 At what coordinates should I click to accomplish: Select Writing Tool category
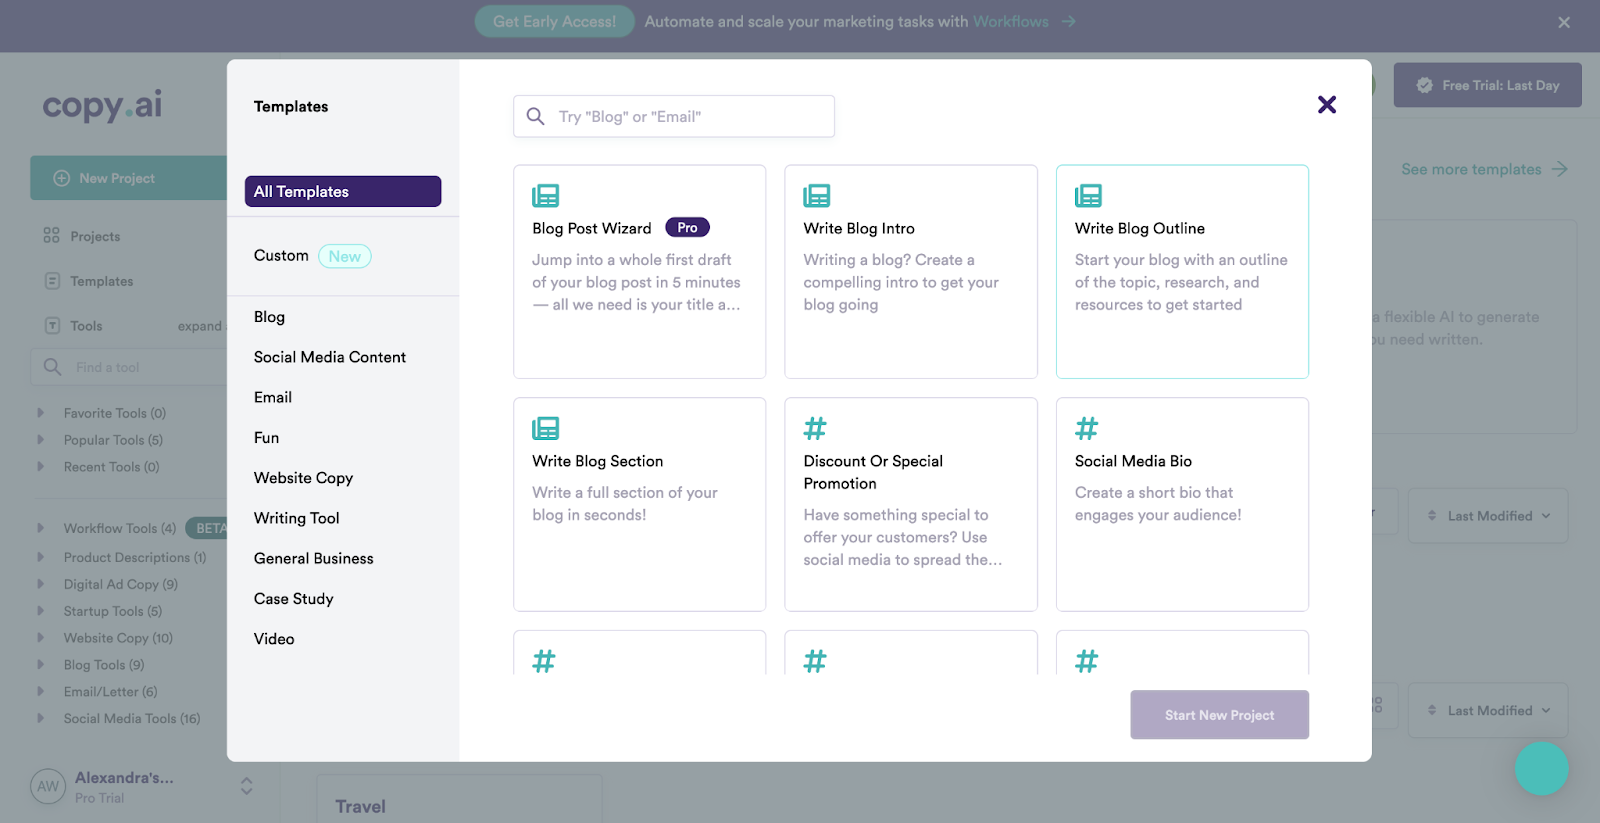[297, 518]
